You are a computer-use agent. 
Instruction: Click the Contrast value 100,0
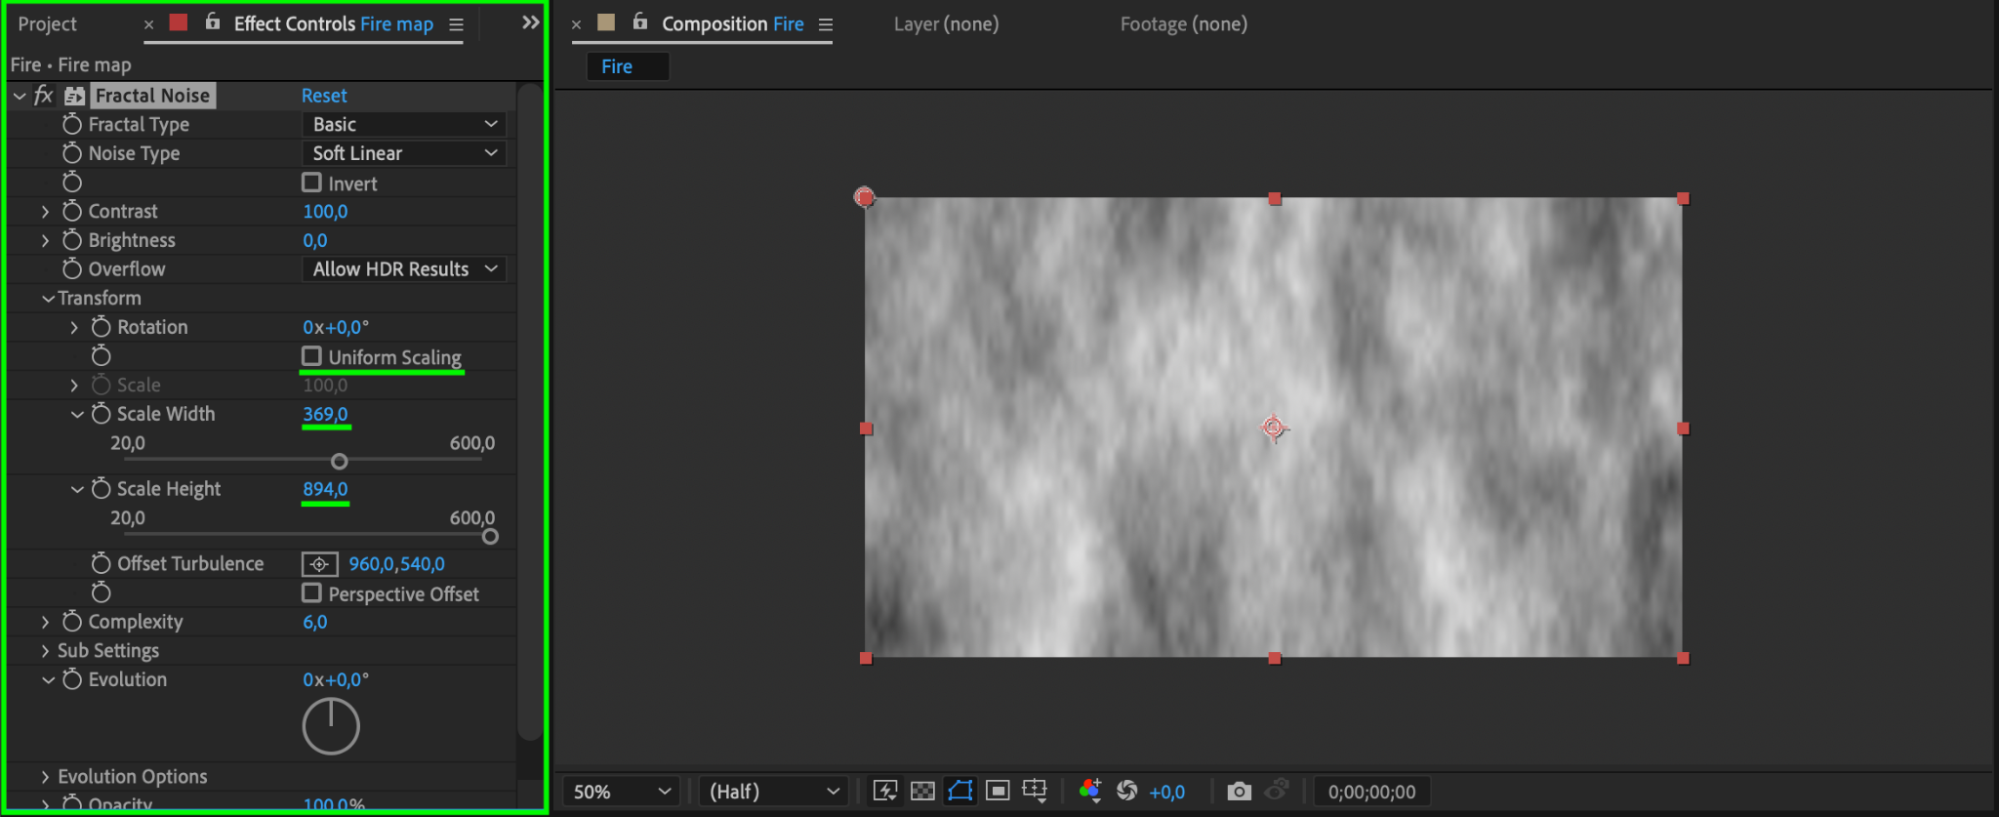pos(325,212)
